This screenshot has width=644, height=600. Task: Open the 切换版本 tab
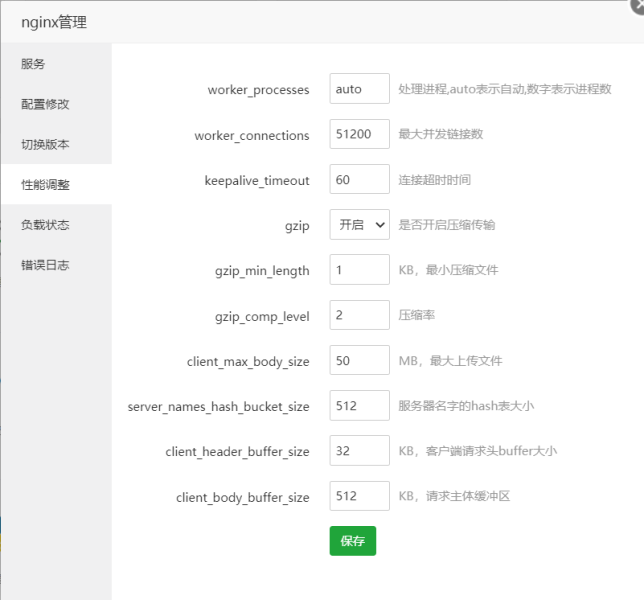[56, 144]
